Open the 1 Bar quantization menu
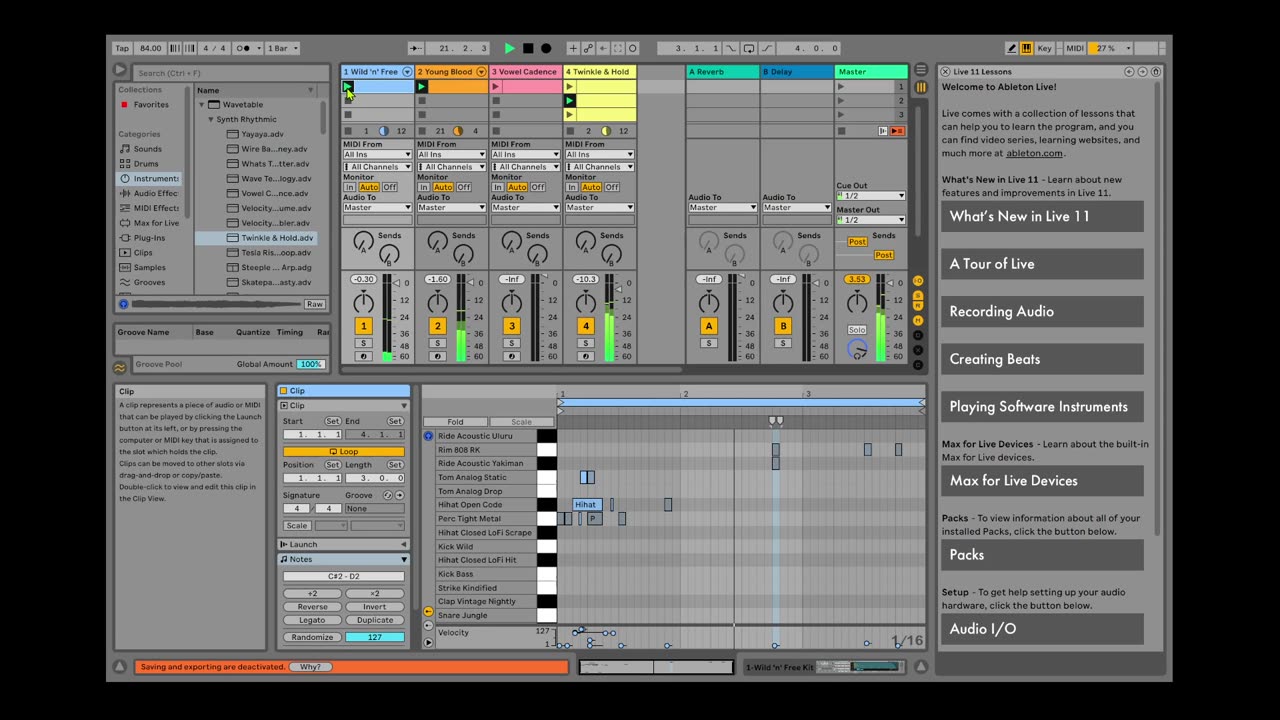 (282, 48)
